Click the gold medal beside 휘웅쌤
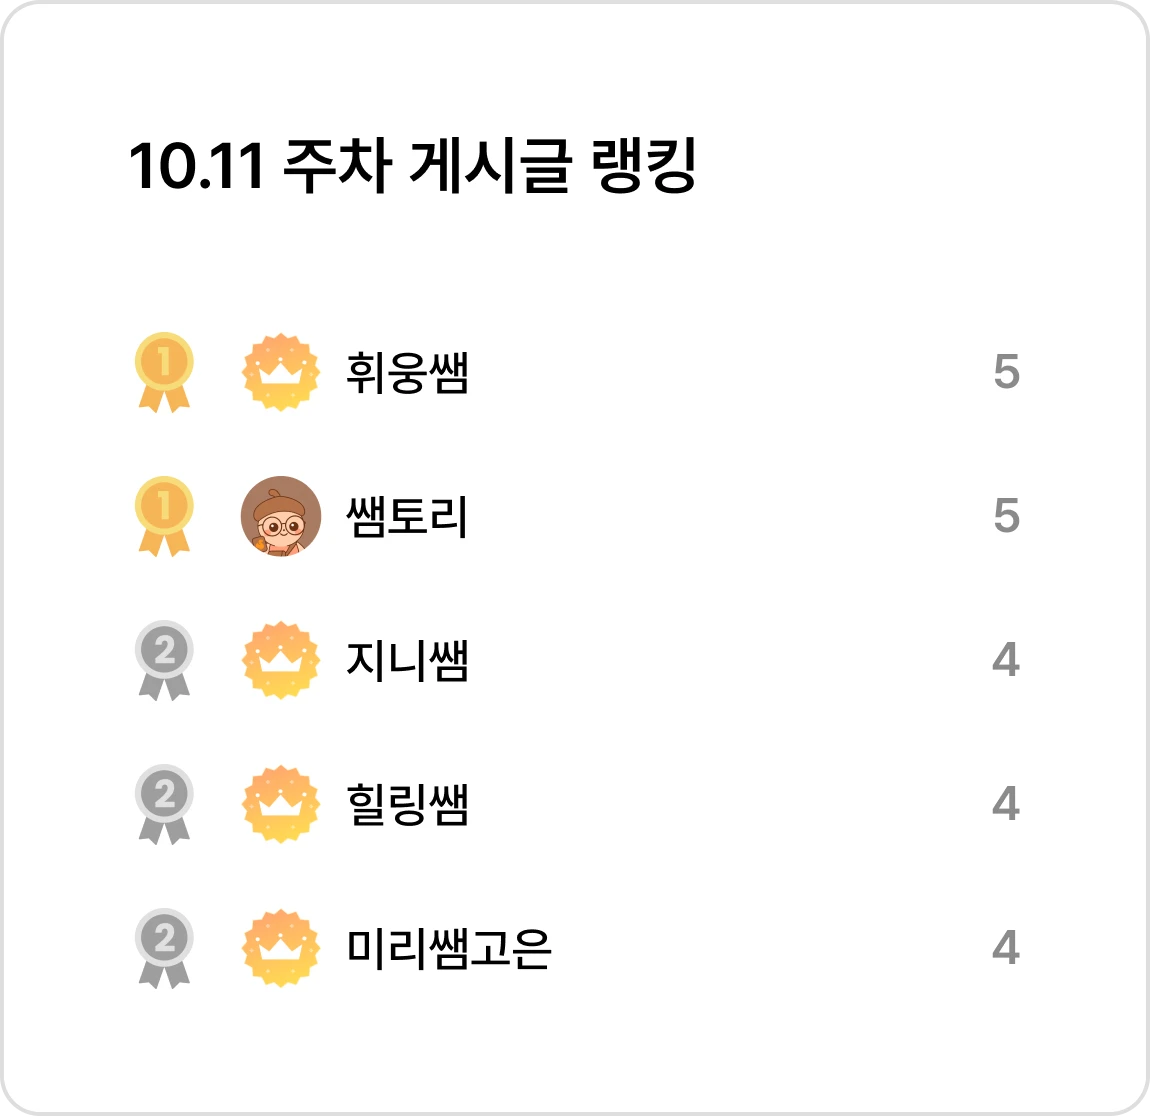Viewport: 1150px width, 1116px height. coord(164,372)
